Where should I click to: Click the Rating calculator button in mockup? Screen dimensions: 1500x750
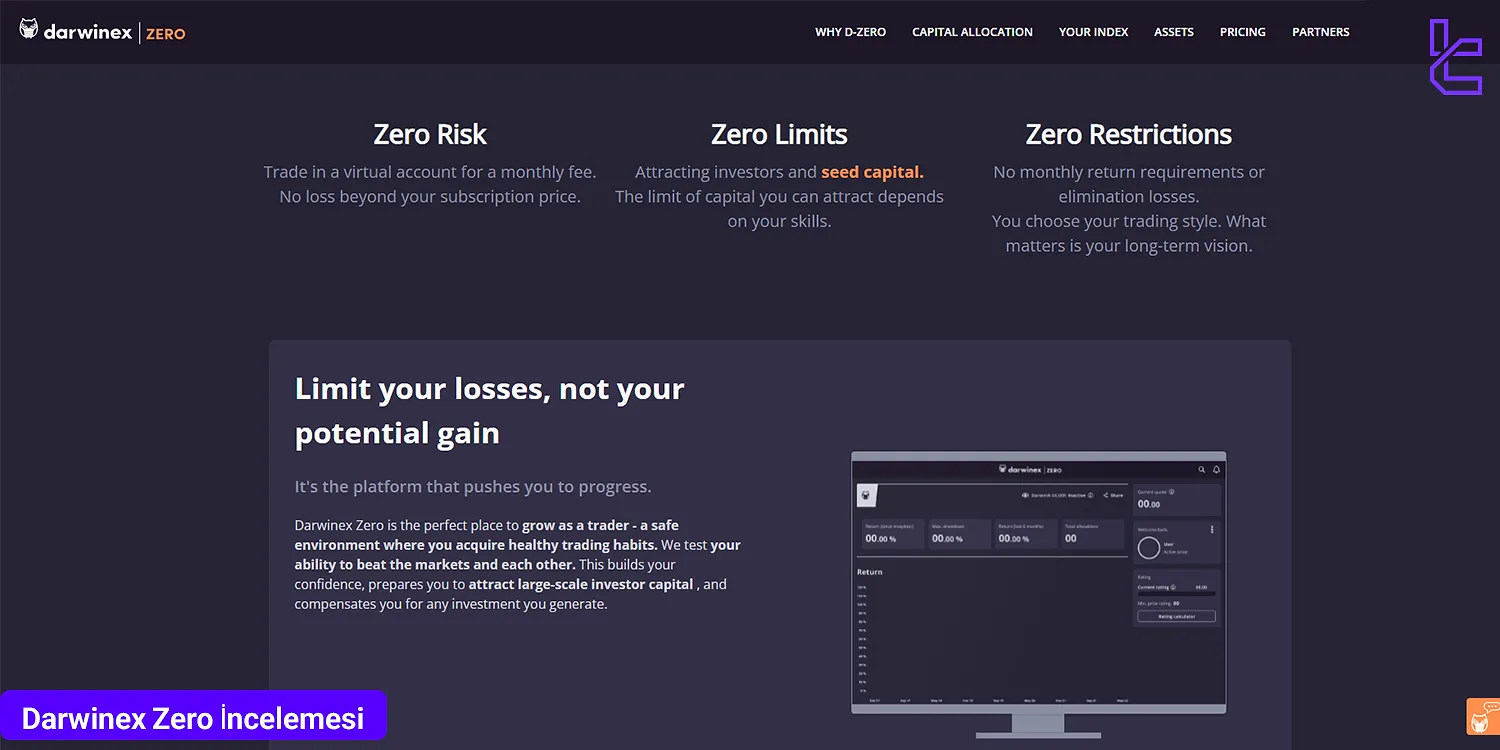click(1176, 616)
